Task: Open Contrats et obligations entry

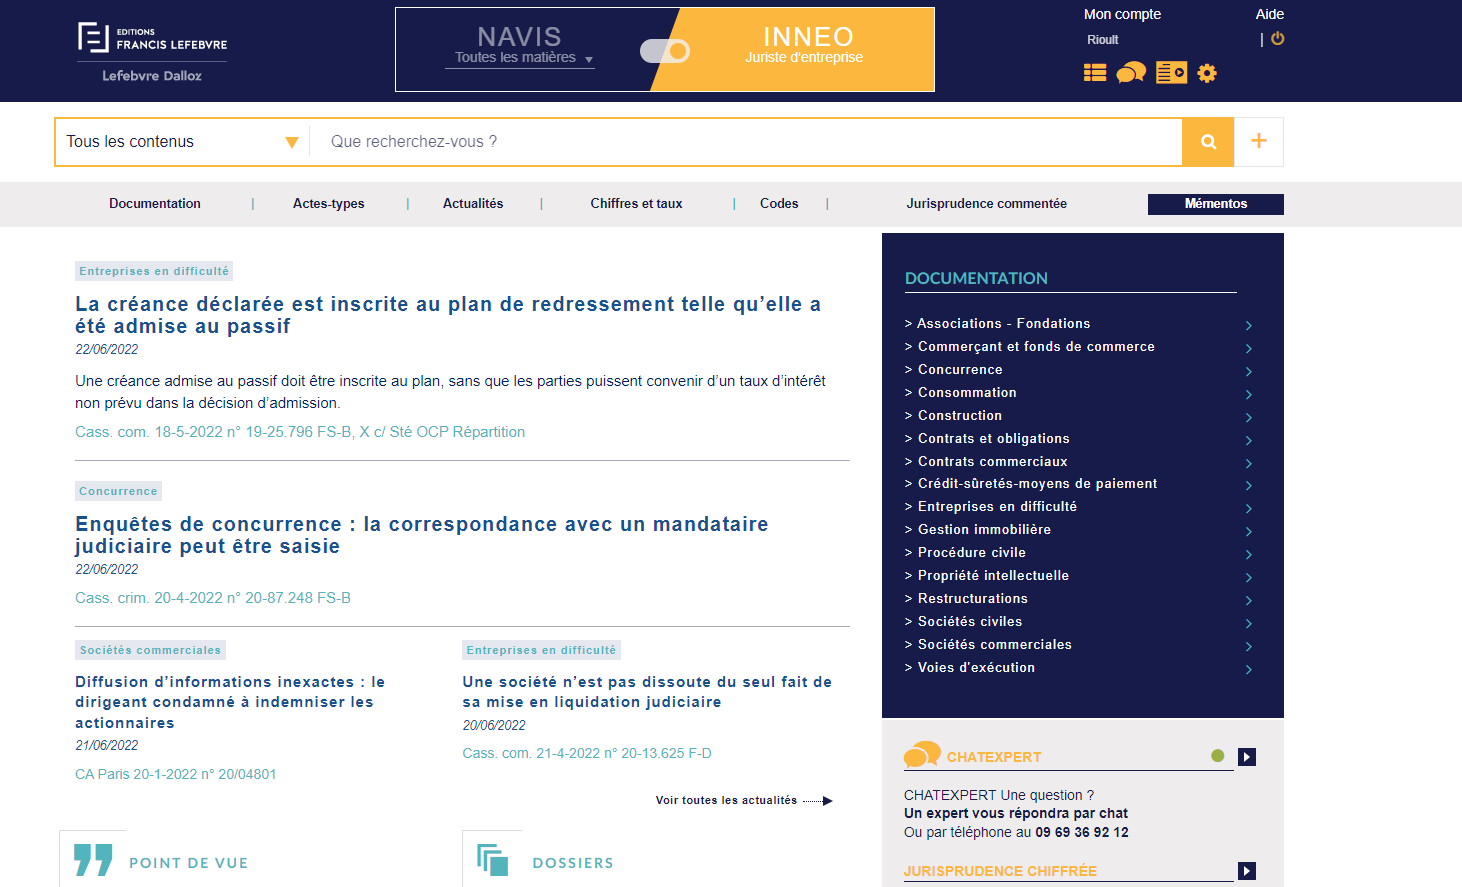Action: [993, 439]
